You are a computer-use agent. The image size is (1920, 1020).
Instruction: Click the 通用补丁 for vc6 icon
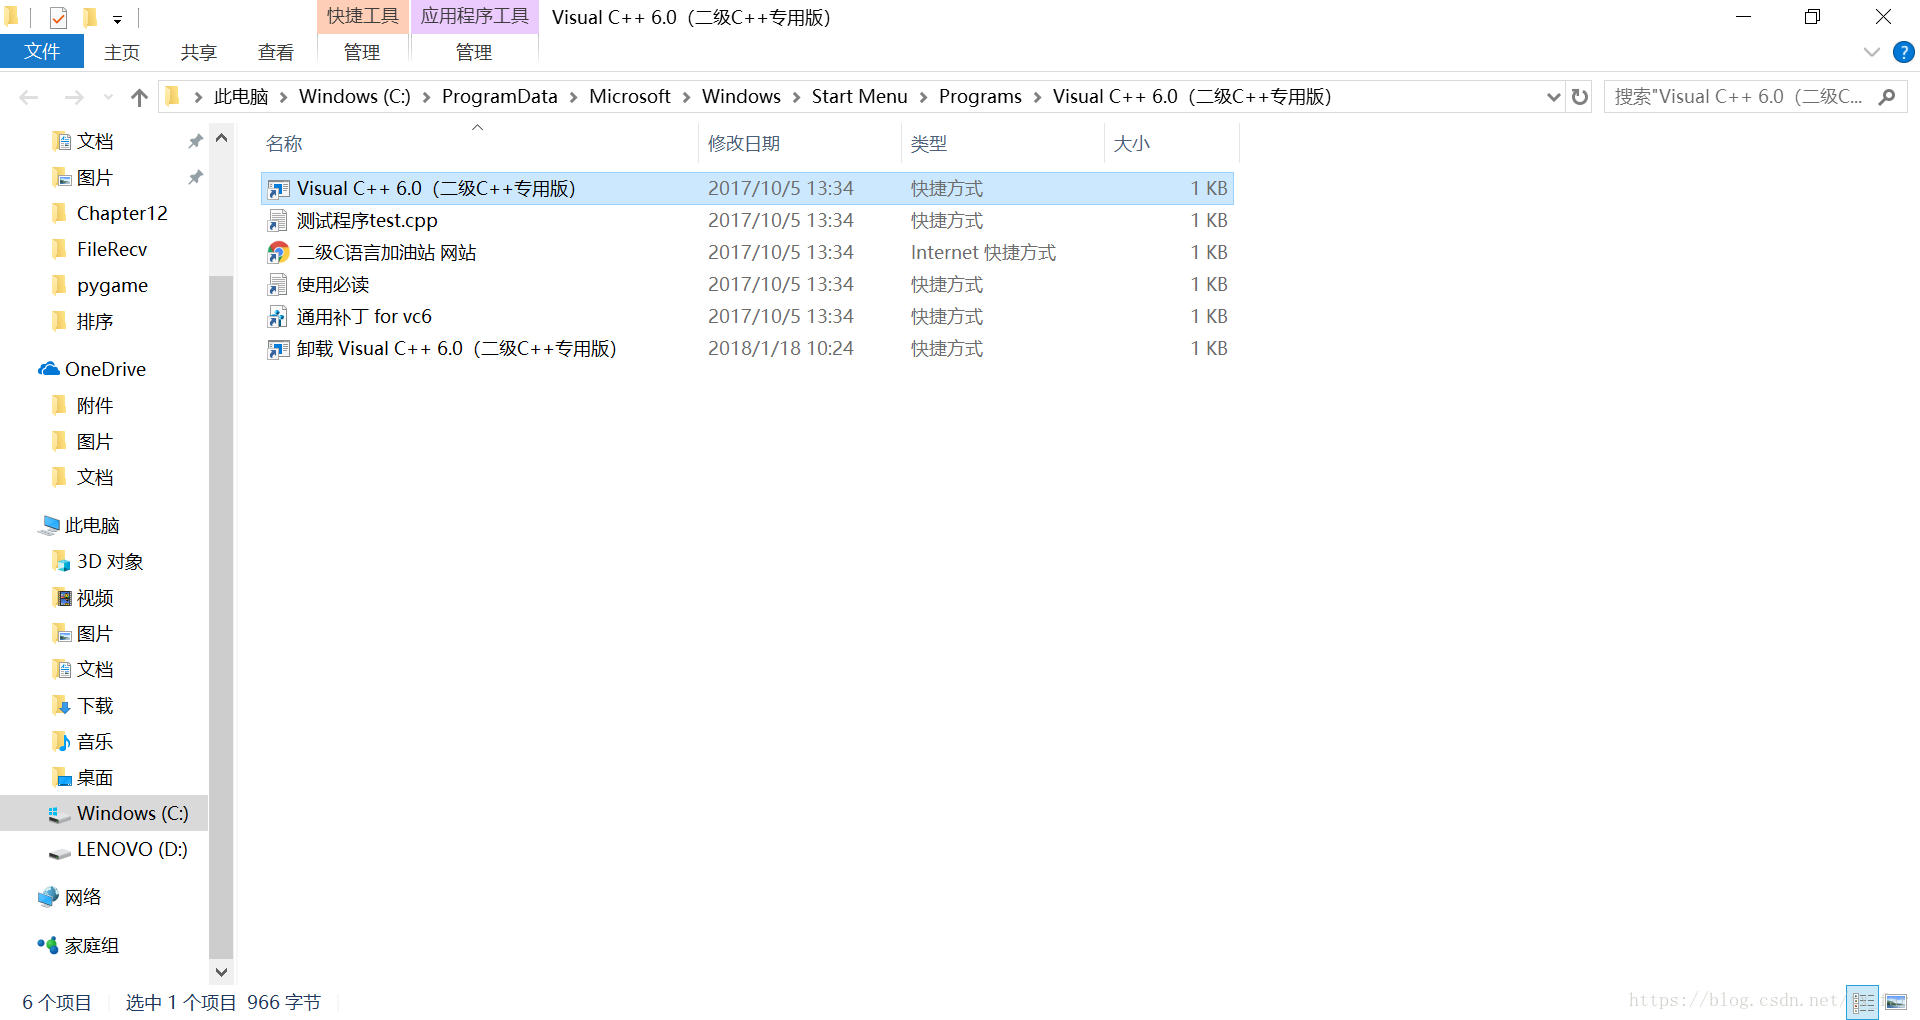click(x=278, y=317)
